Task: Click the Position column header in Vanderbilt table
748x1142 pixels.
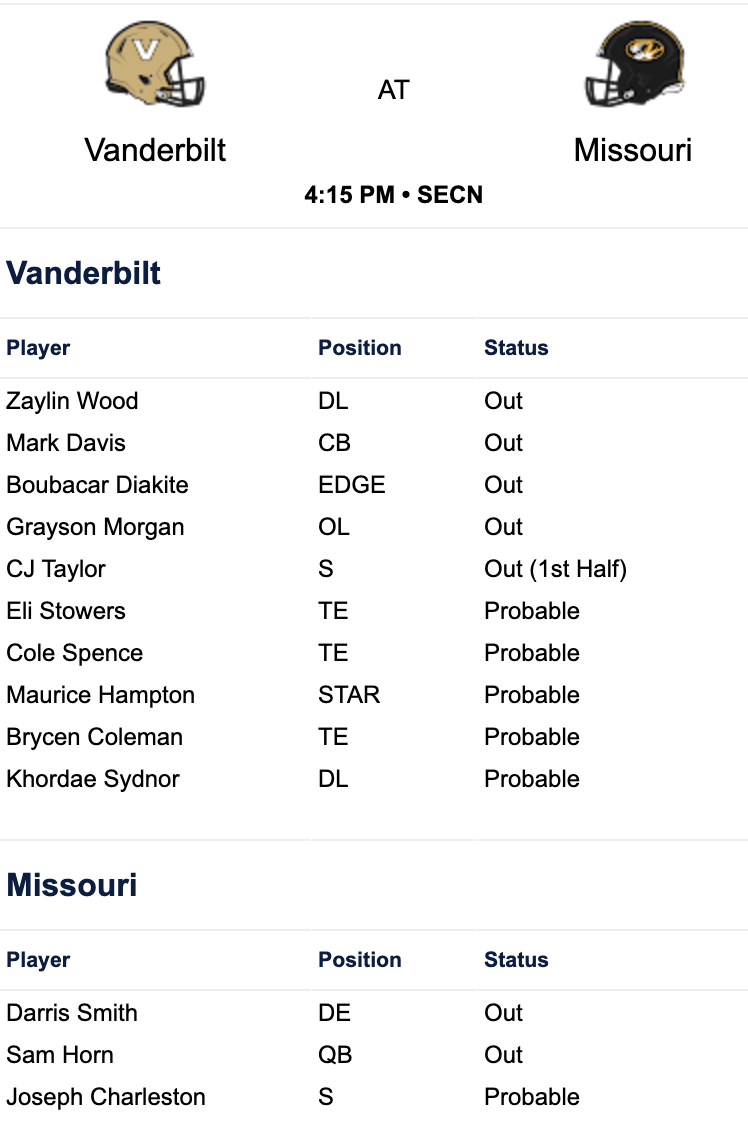Action: click(360, 347)
